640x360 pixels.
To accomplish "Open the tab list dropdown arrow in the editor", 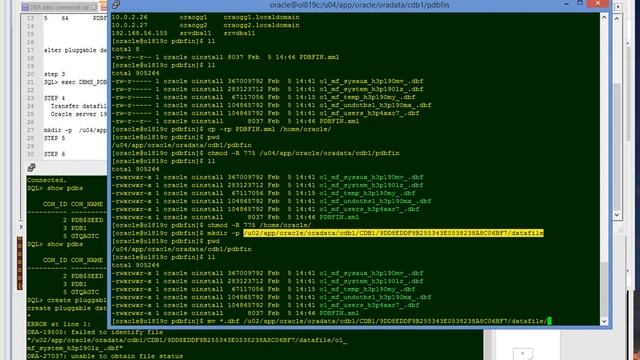I will point(618,7).
